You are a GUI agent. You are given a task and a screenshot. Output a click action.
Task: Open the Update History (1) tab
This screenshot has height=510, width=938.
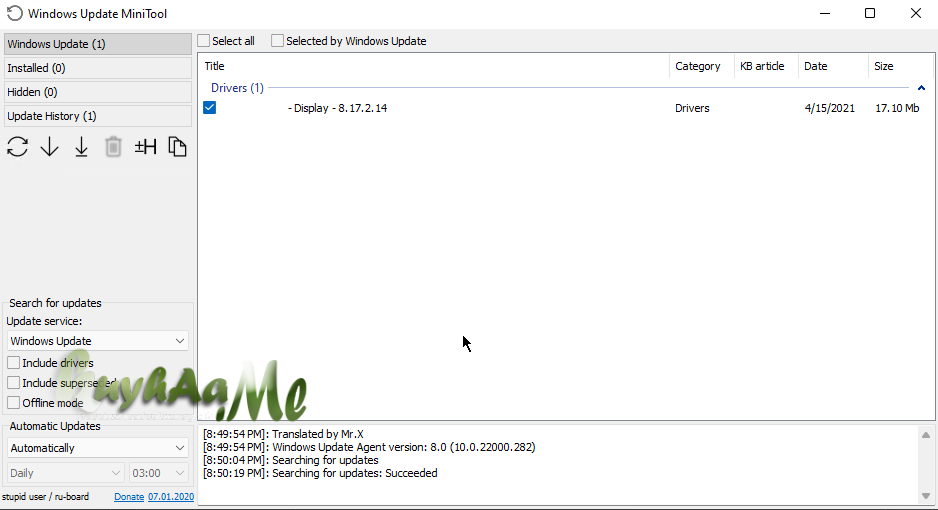click(98, 116)
